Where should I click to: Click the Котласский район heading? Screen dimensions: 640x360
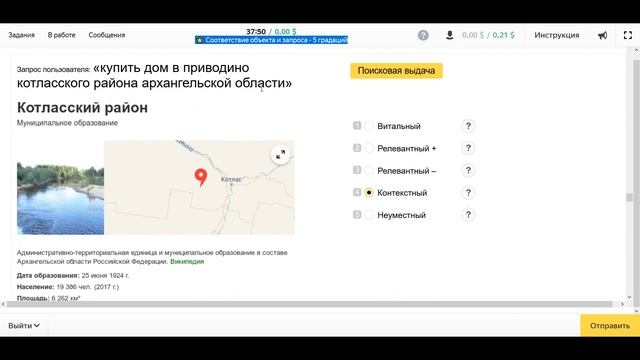(82, 108)
